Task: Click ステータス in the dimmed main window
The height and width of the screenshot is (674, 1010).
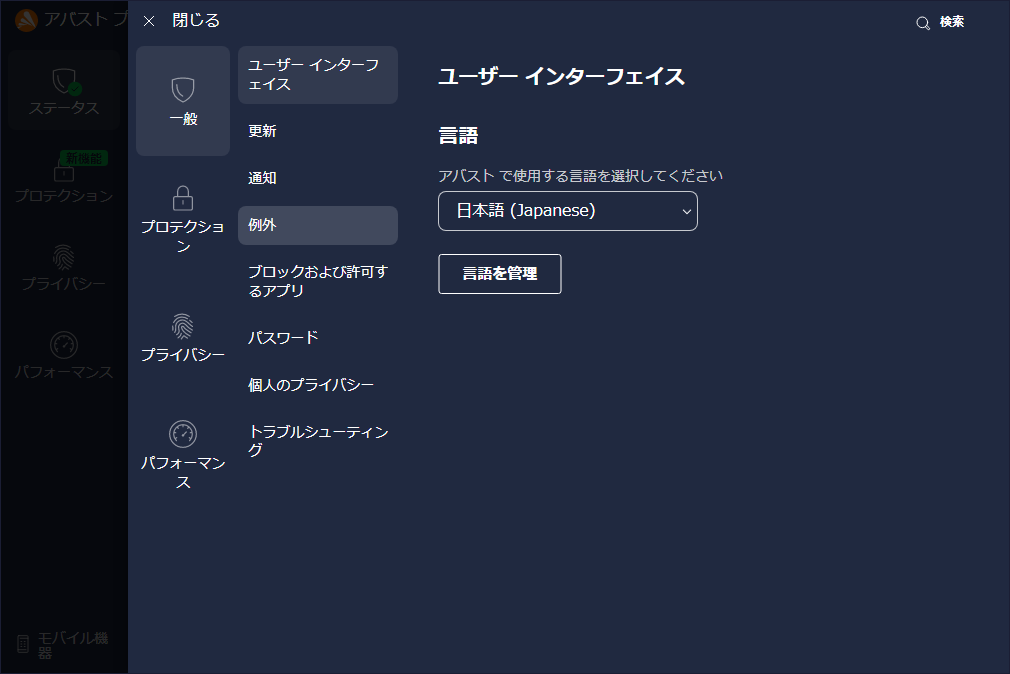Action: [x=64, y=90]
